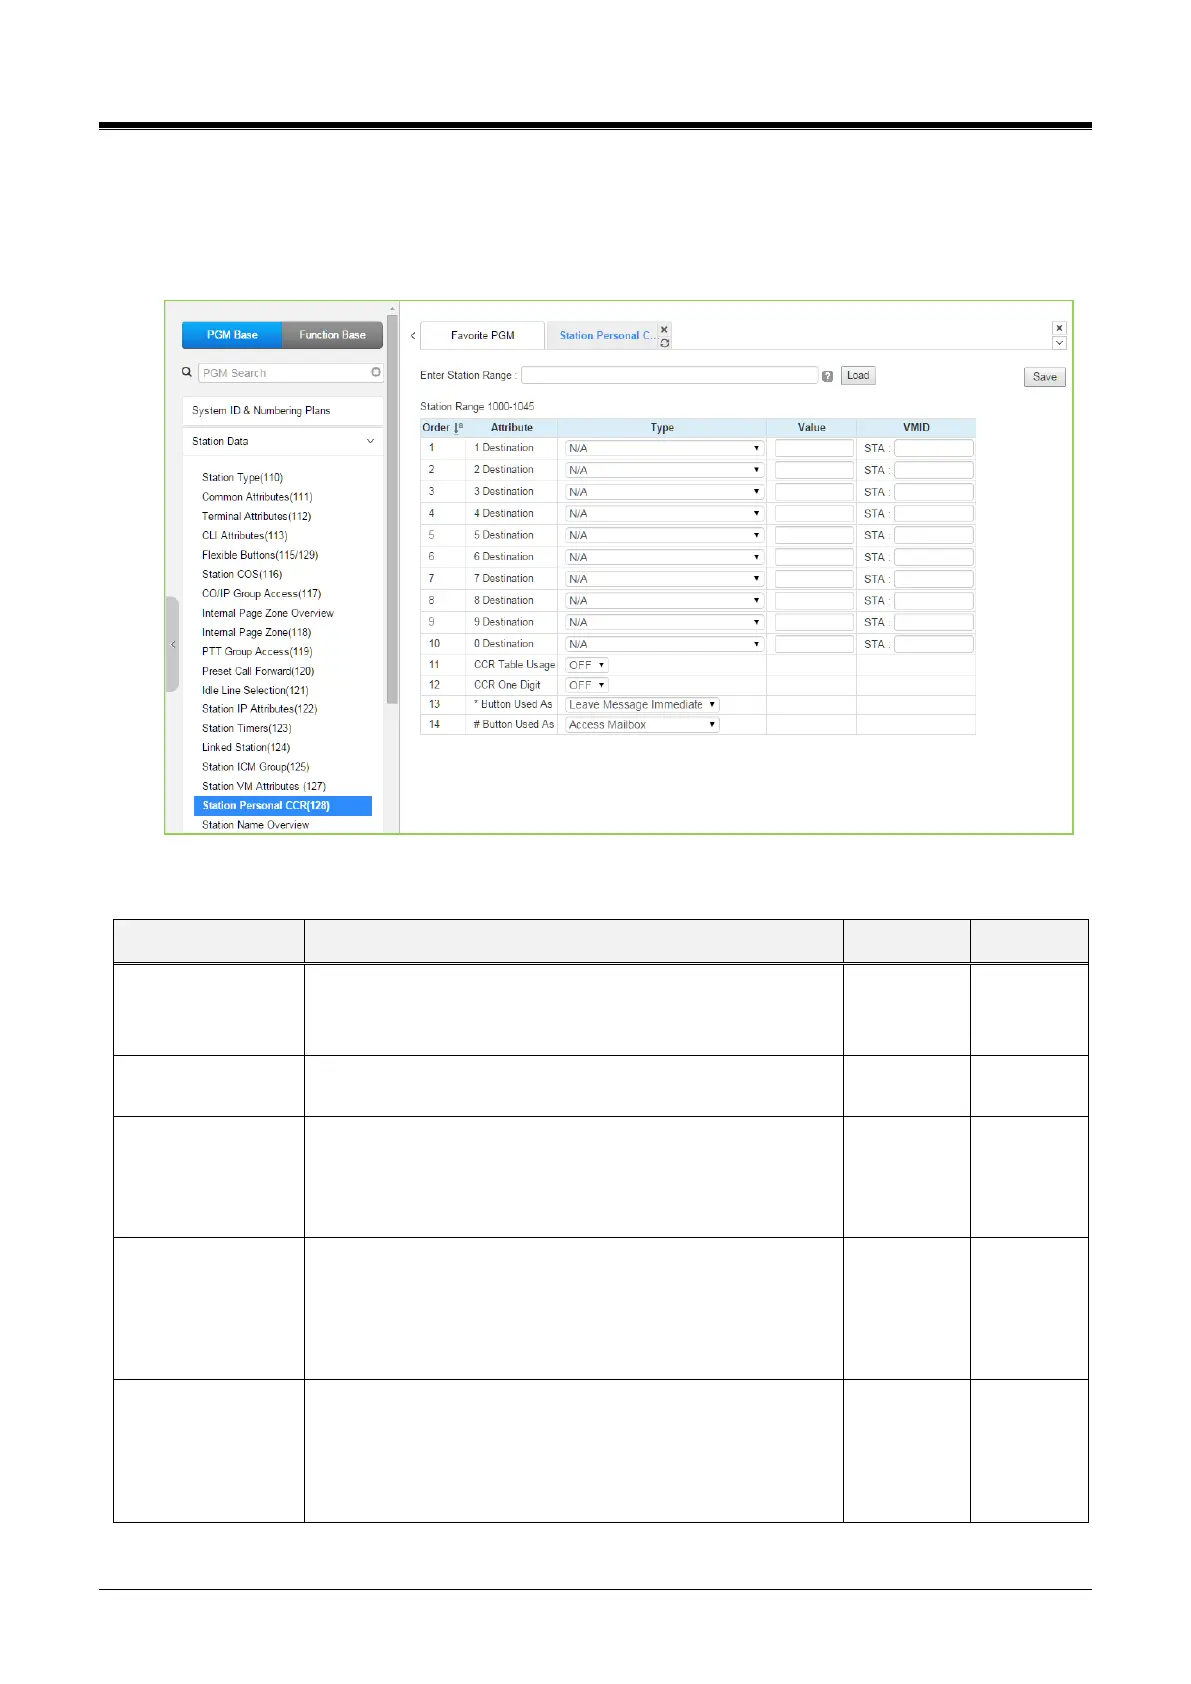The width and height of the screenshot is (1191, 1684).
Task: Clear the PGM Search field icon
Action: pos(376,372)
